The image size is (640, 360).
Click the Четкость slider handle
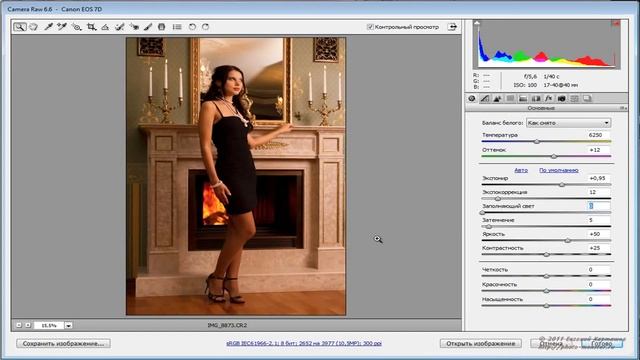tap(547, 276)
